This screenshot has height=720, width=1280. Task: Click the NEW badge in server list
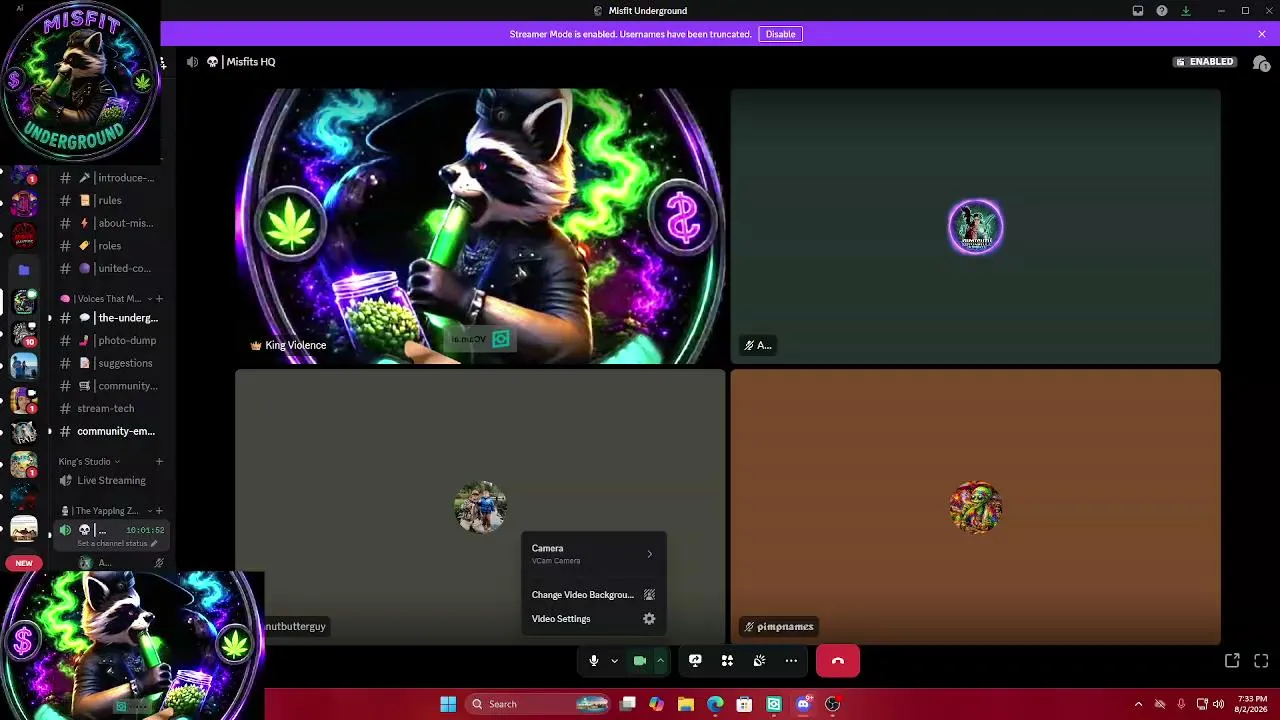23,563
